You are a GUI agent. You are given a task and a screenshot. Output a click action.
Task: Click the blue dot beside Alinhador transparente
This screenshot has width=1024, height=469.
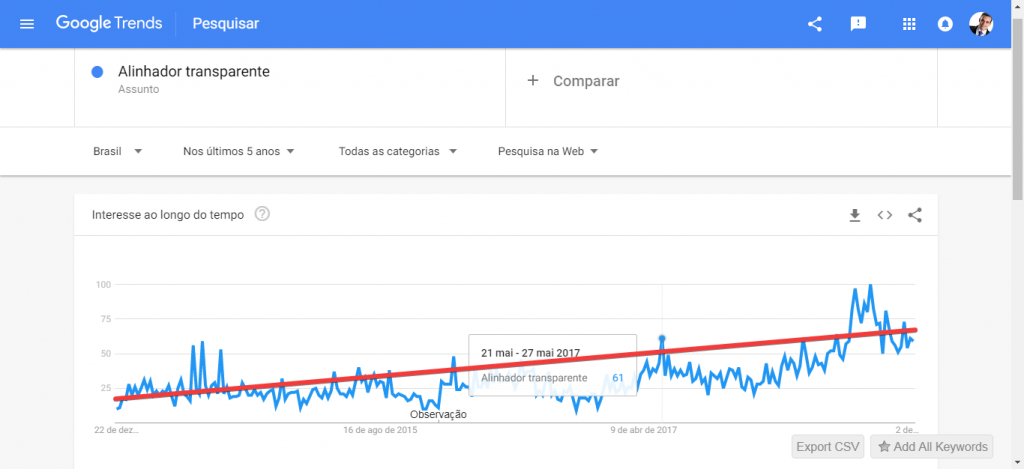tap(98, 73)
